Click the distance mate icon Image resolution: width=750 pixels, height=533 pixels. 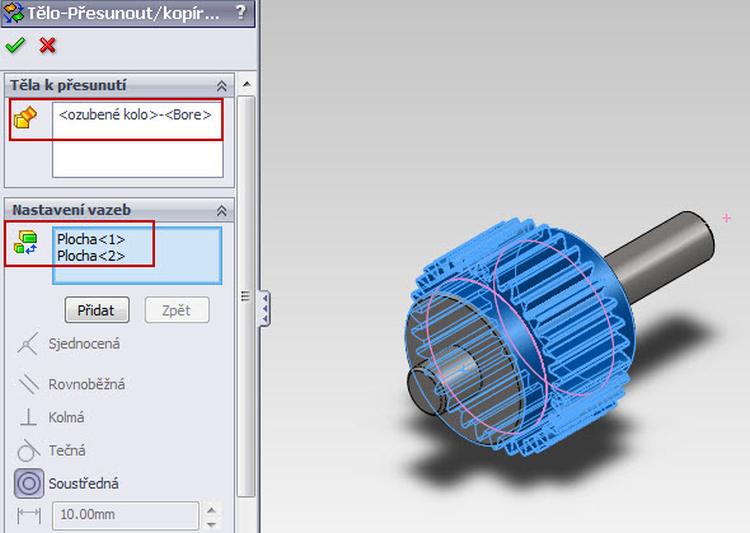point(29,515)
